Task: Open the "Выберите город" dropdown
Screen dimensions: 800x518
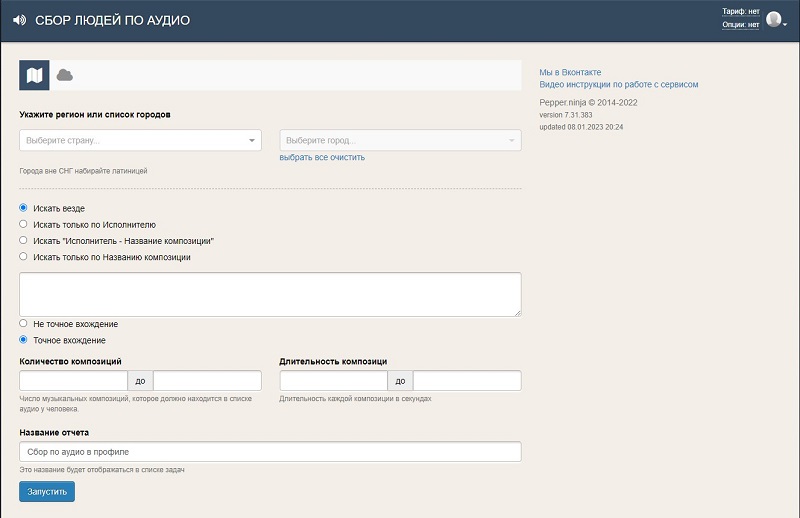Action: (400, 141)
